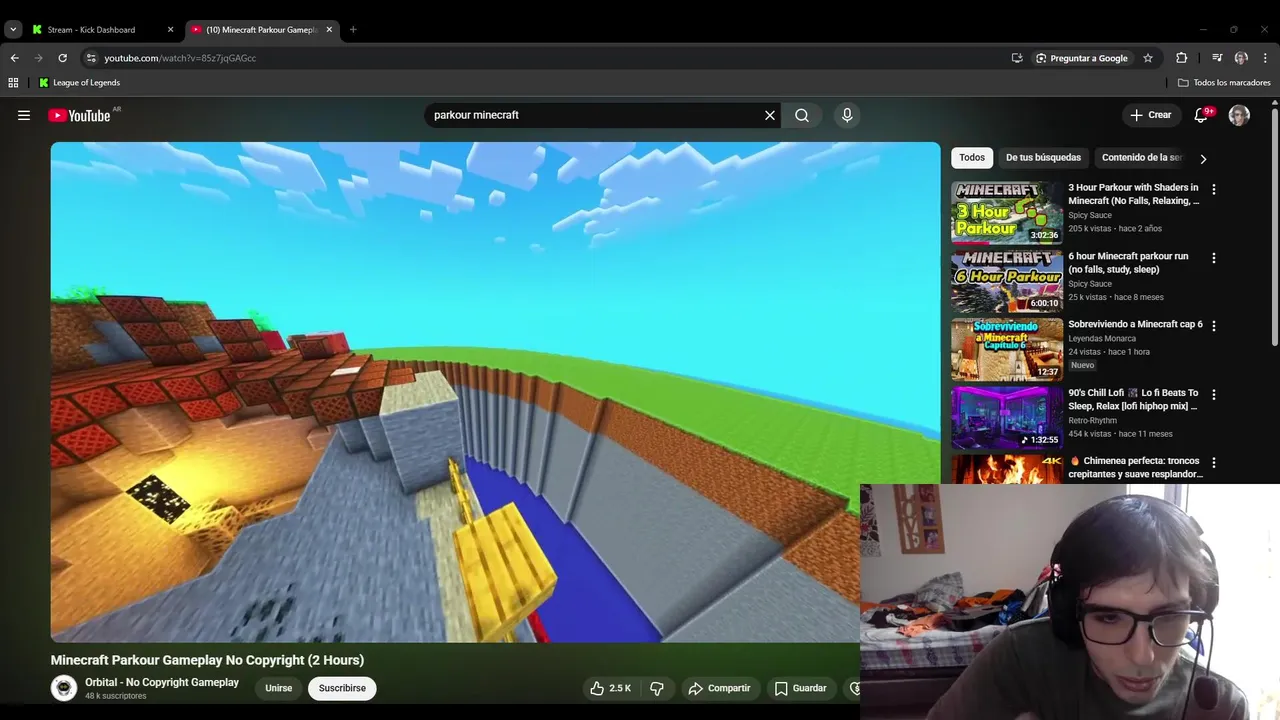
Task: Start voice search with microphone icon
Action: (x=847, y=115)
